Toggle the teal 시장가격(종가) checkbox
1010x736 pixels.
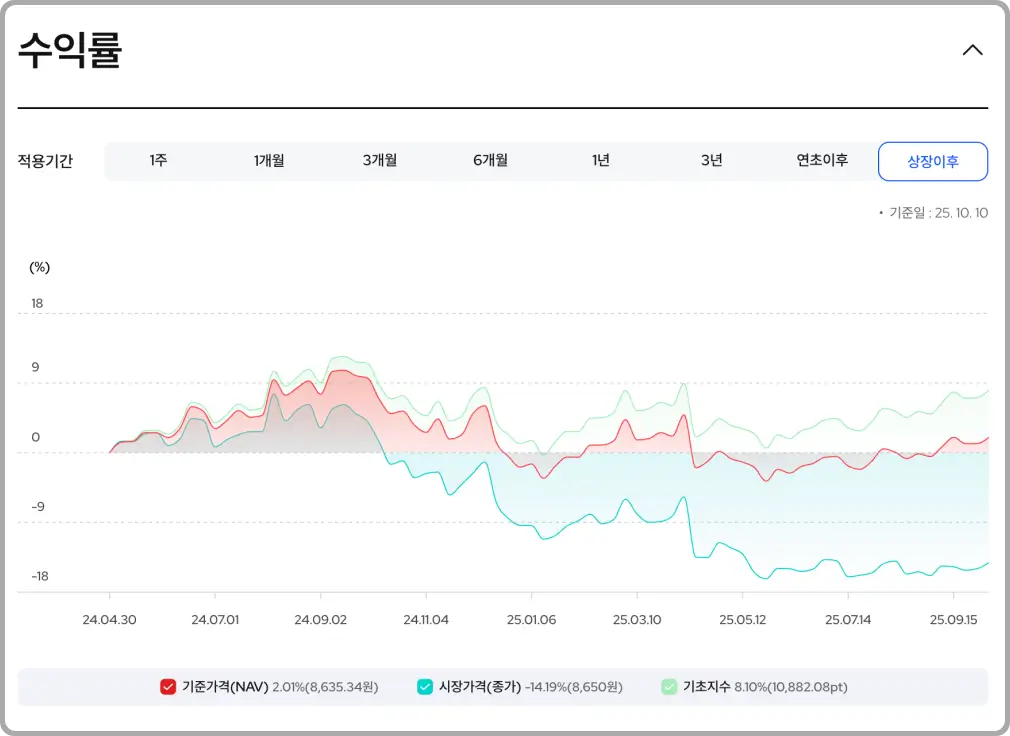point(425,687)
